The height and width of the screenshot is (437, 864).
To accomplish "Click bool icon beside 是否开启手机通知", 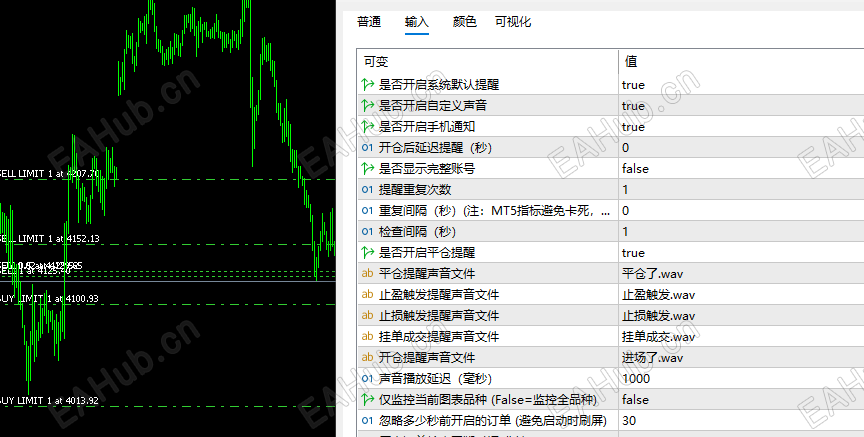I will click(x=368, y=127).
